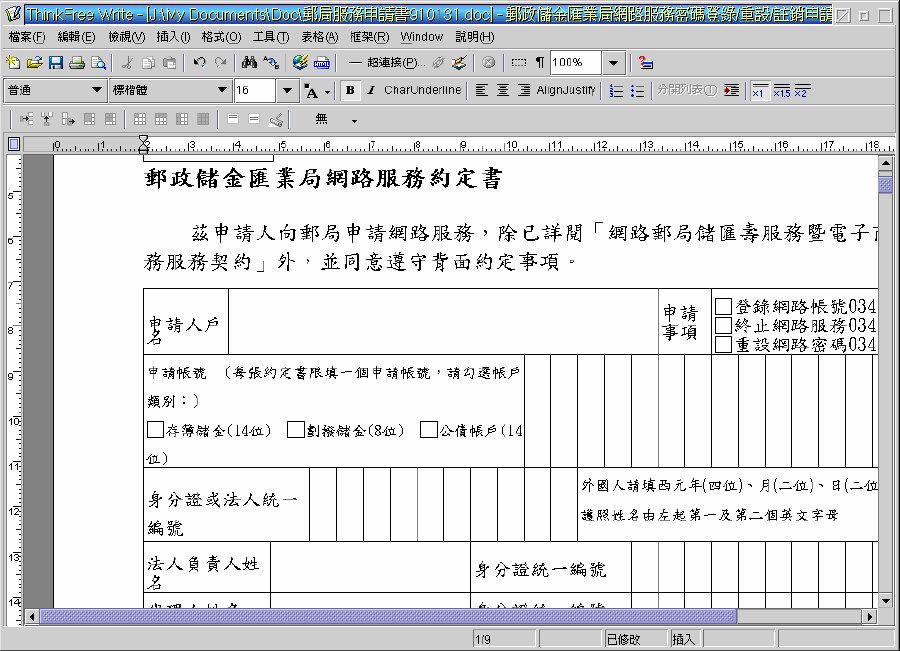Set line spacing to x2
This screenshot has height=651, width=900.
coord(802,91)
